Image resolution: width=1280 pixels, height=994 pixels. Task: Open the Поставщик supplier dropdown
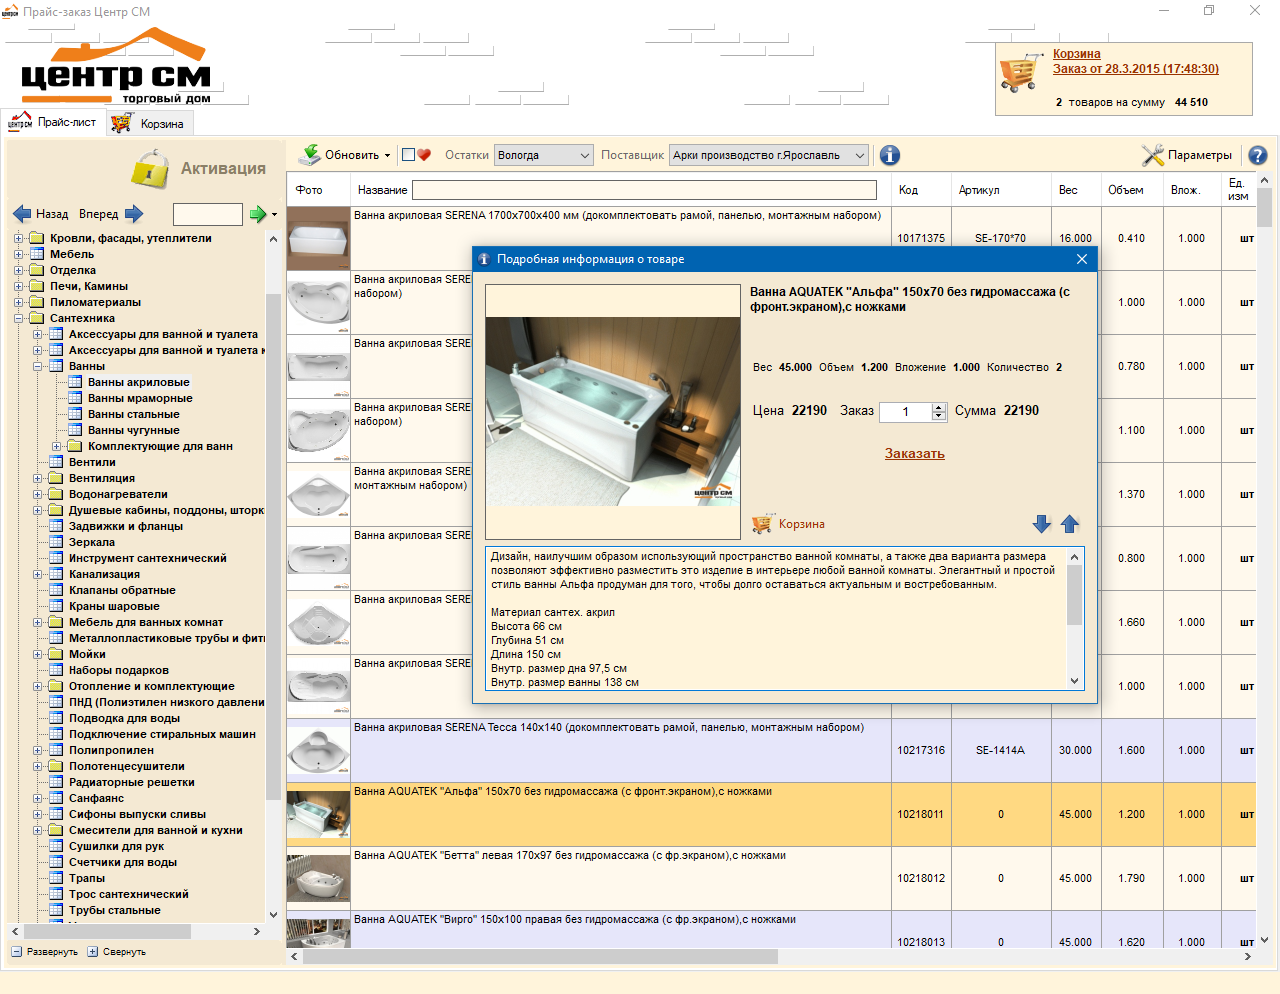[768, 155]
